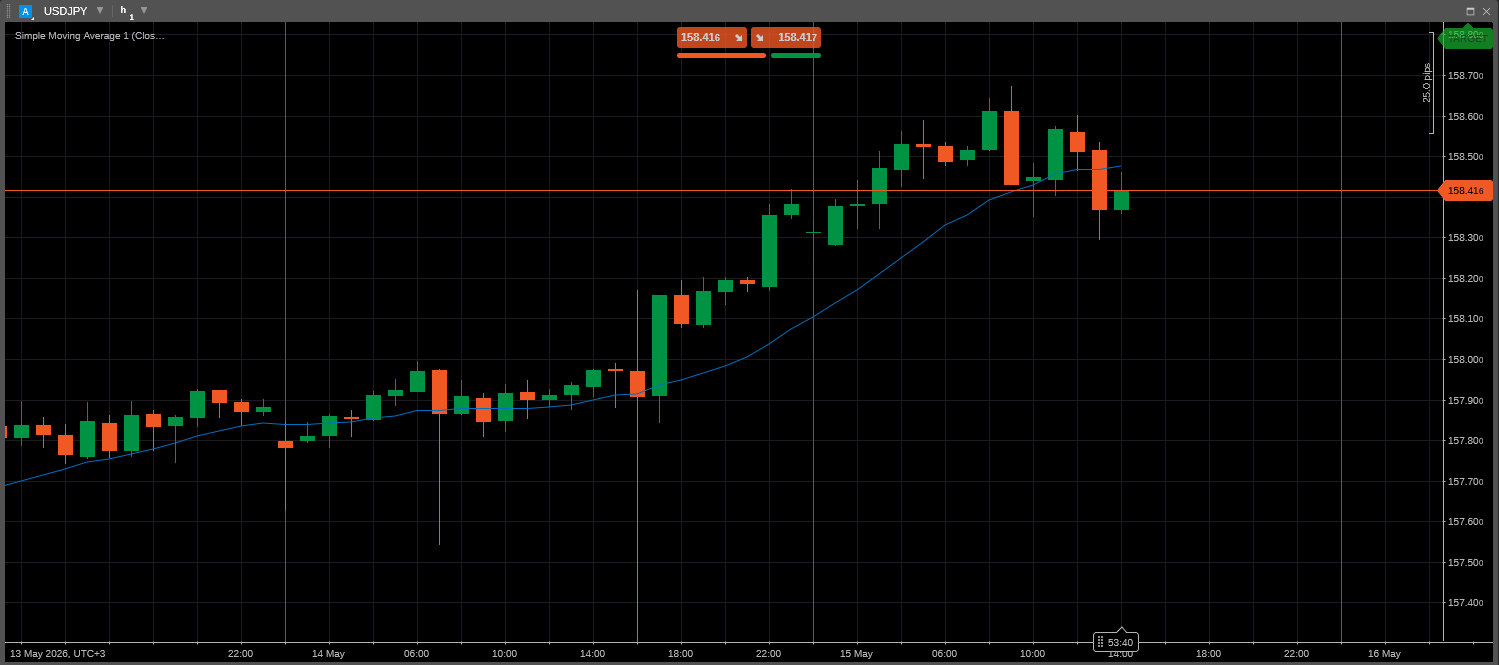The image size is (1499, 665).
Task: Click the Sell button at 158.416
Action: pos(712,37)
